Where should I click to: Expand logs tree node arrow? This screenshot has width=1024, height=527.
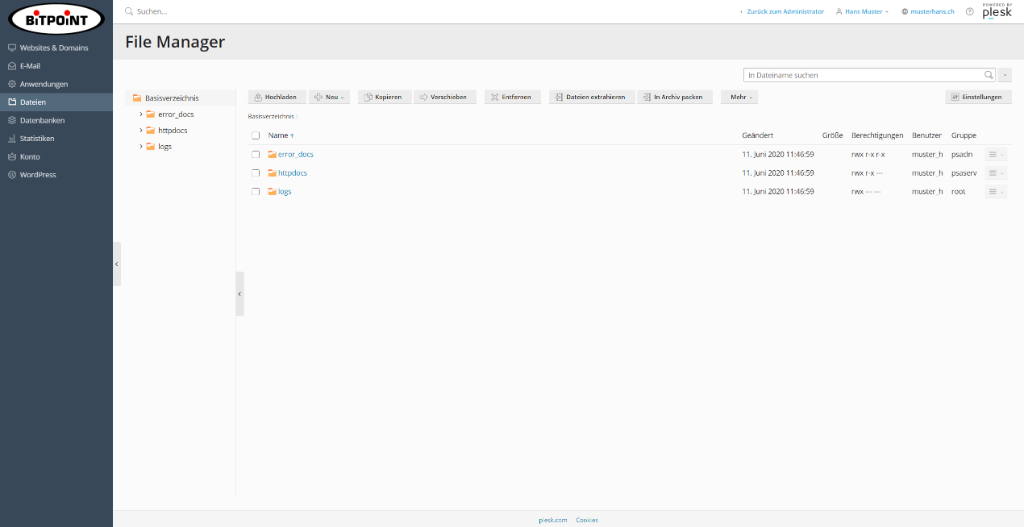[141, 146]
